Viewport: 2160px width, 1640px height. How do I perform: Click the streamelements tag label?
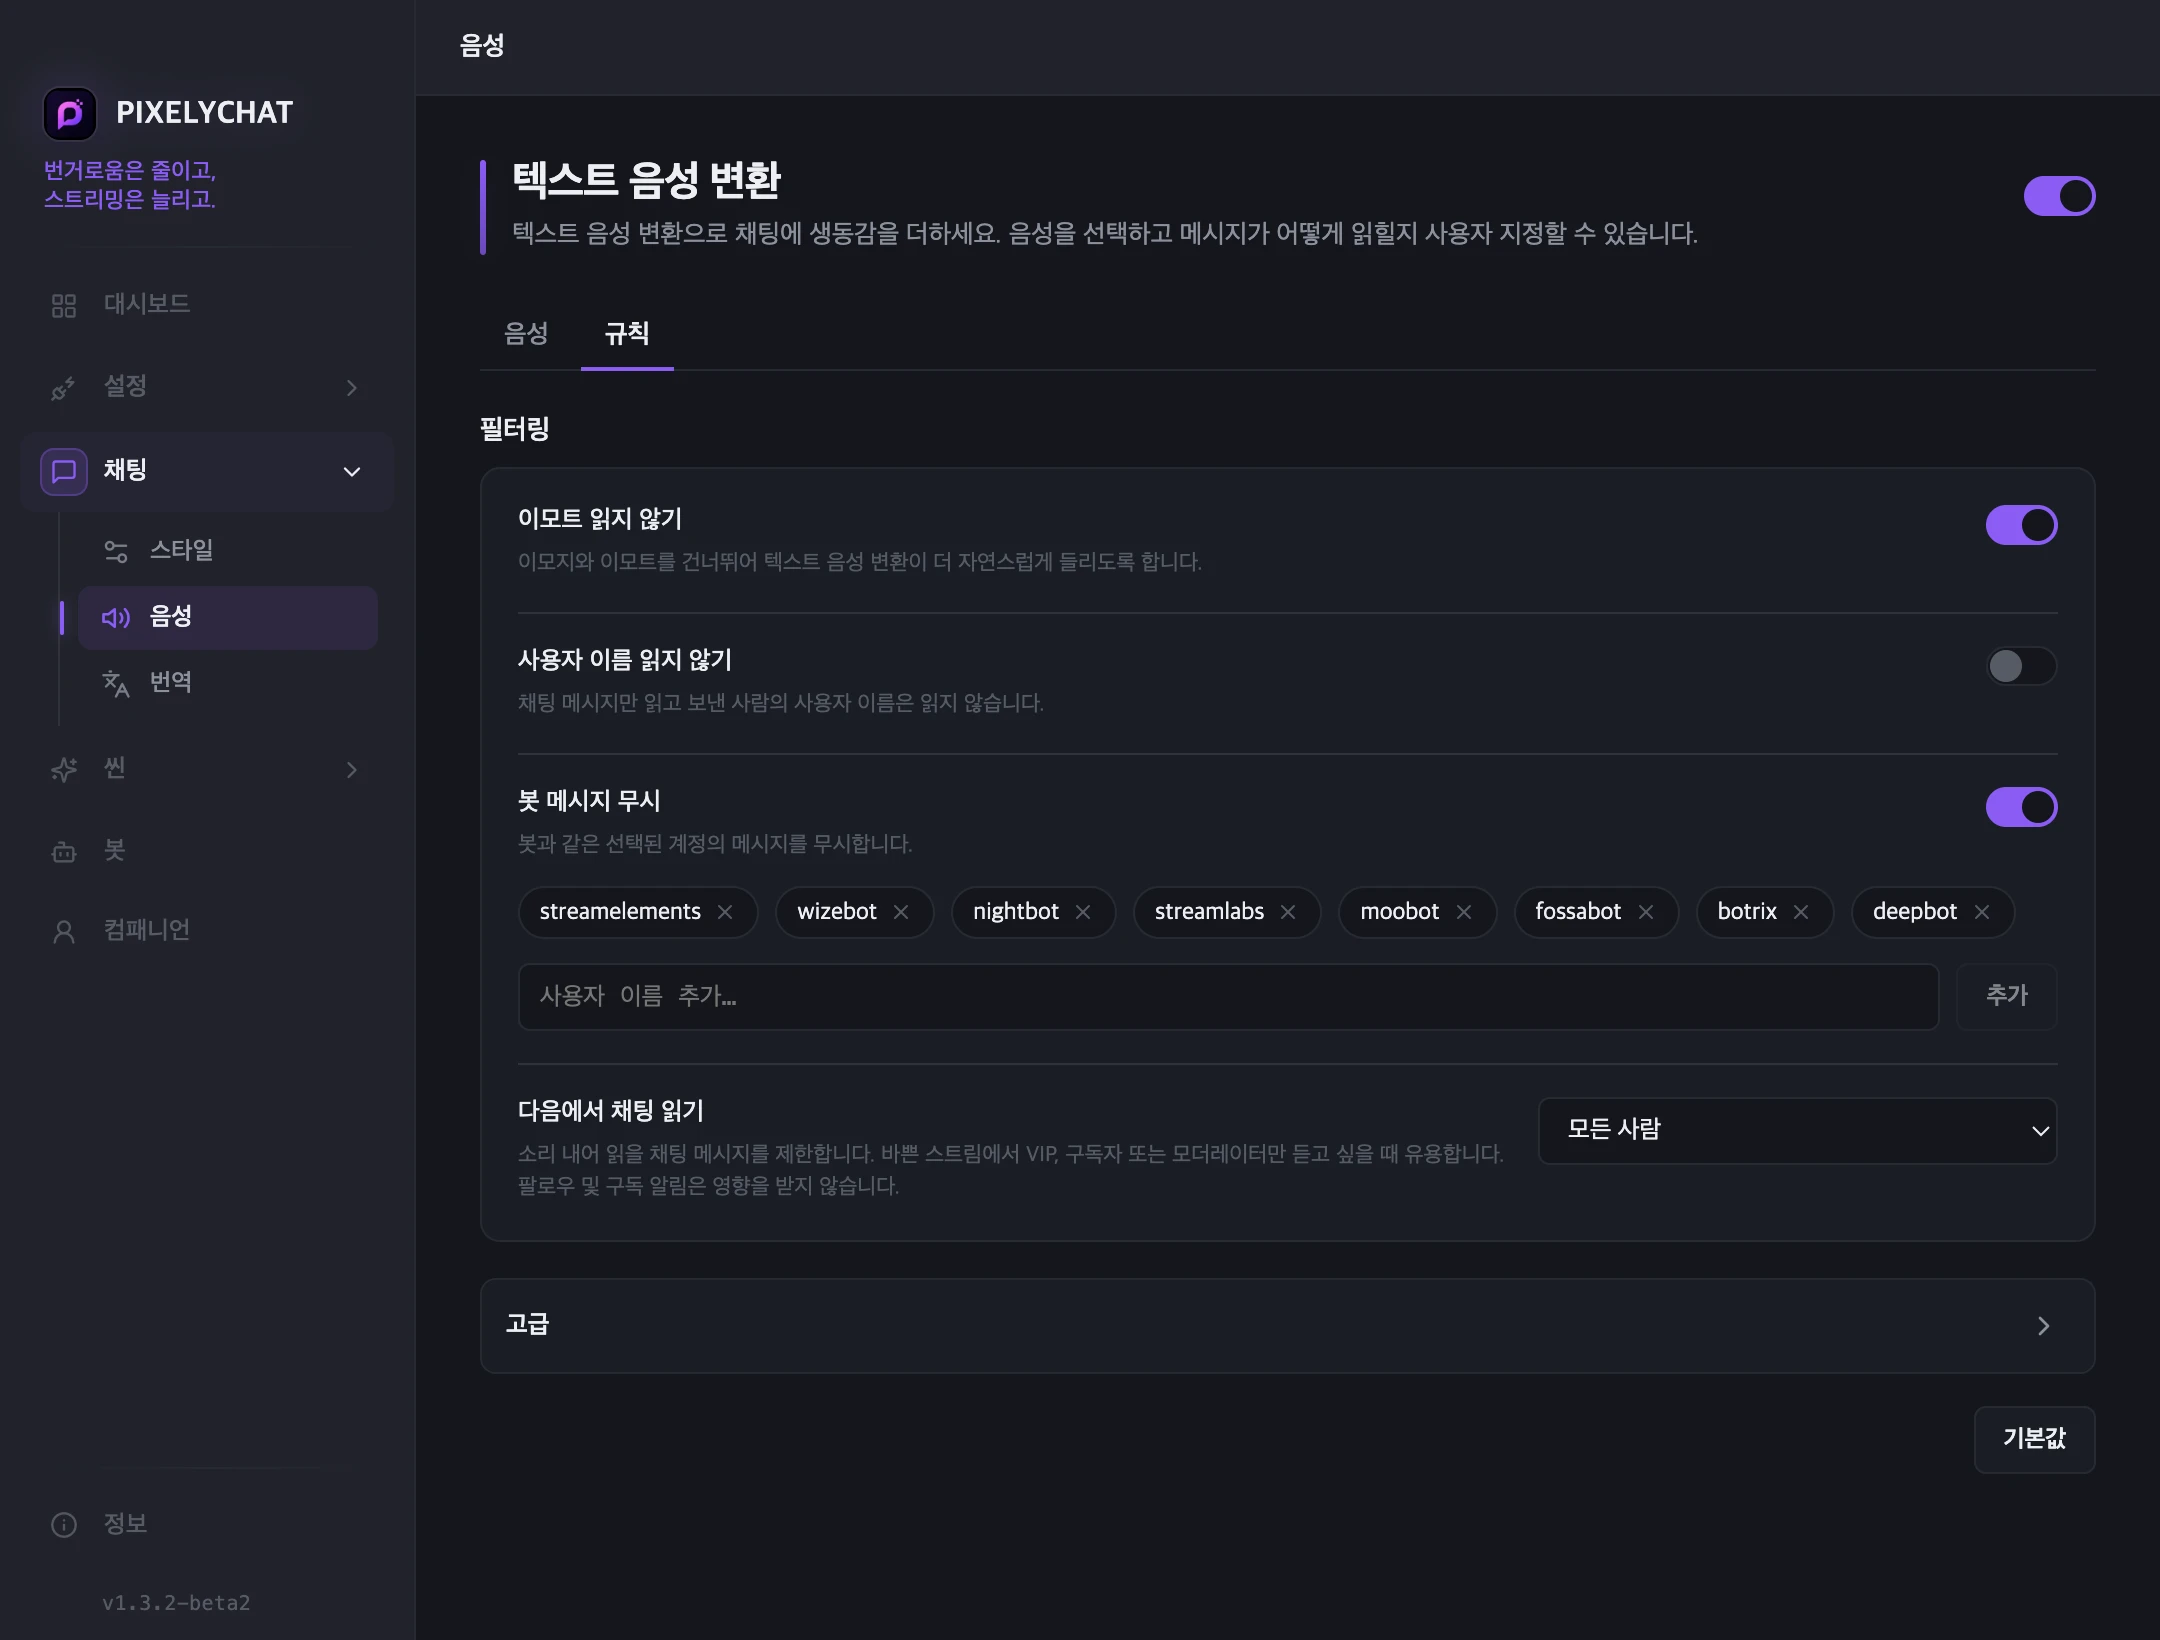click(620, 912)
